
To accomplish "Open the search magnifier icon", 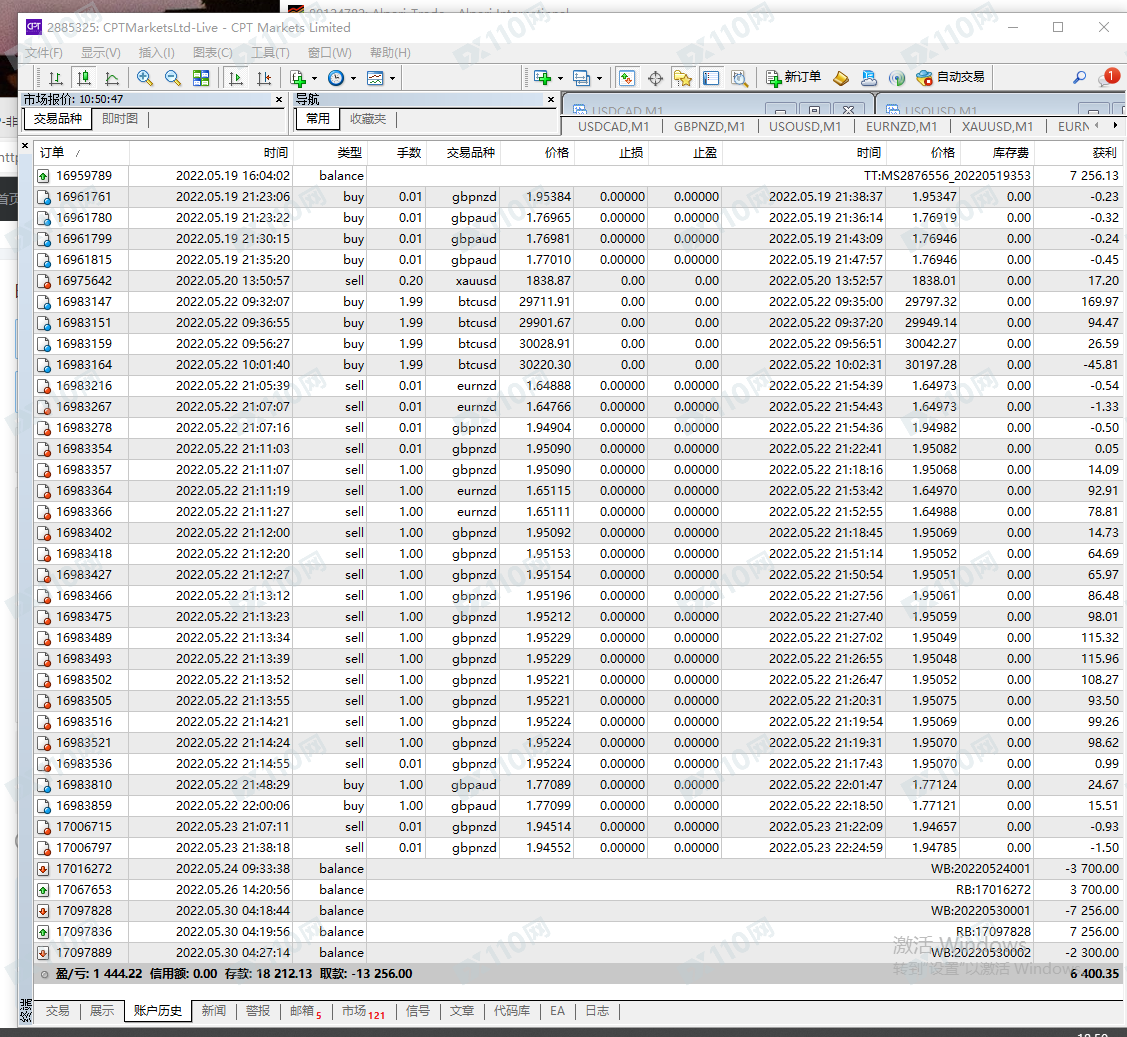I will click(1079, 77).
